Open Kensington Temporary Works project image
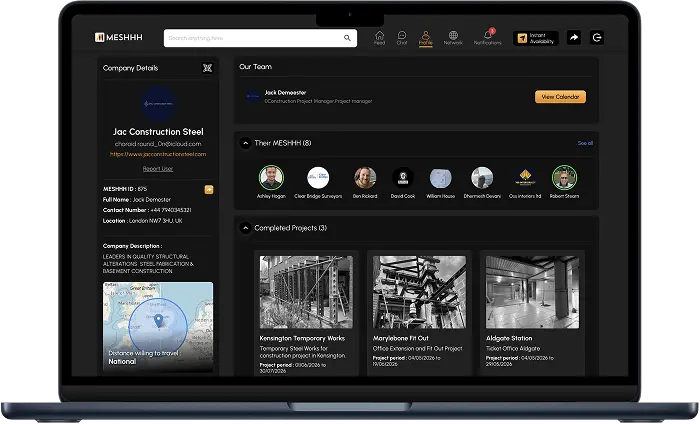Viewport: 700px width, 424px height. point(306,292)
